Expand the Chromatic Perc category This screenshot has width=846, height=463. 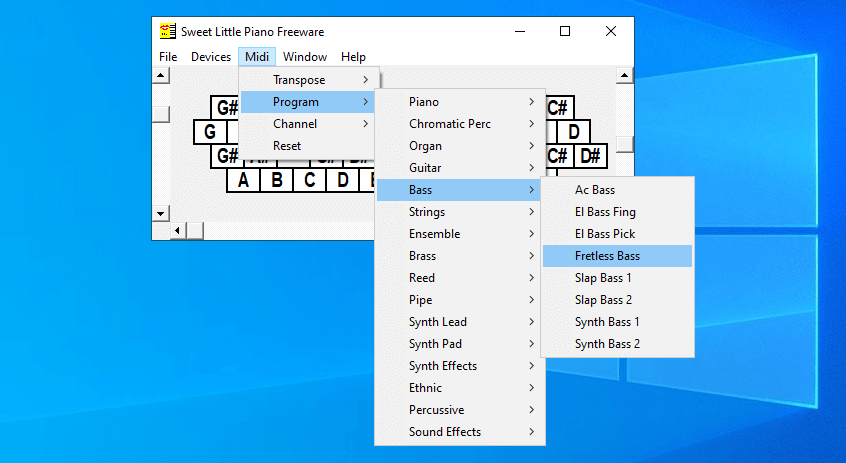(x=460, y=124)
